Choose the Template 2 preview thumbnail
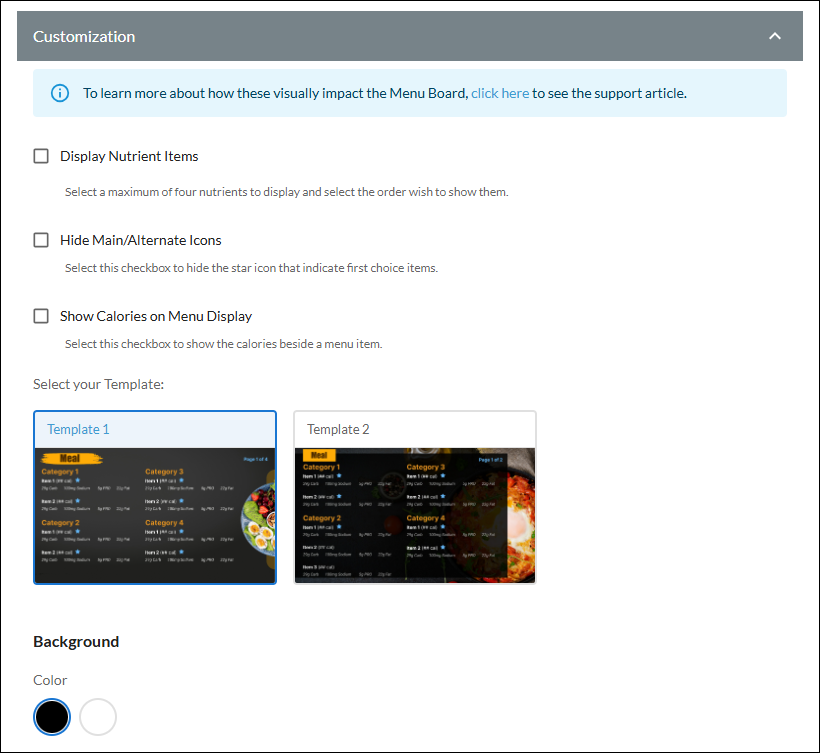The width and height of the screenshot is (820, 753). 415,515
